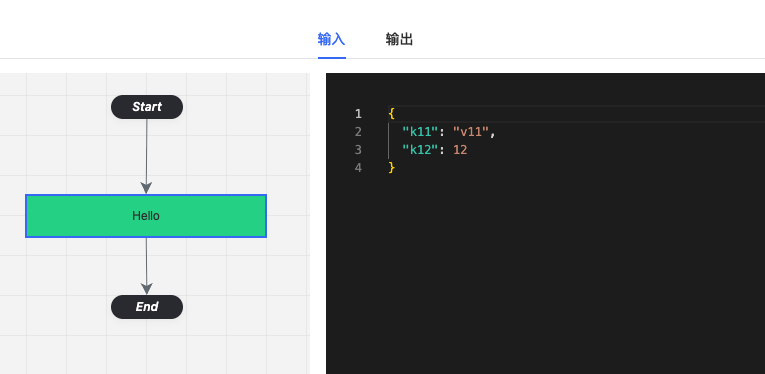Click line number 4 in the gutter
Screen dimensions: 765x374
(359, 168)
